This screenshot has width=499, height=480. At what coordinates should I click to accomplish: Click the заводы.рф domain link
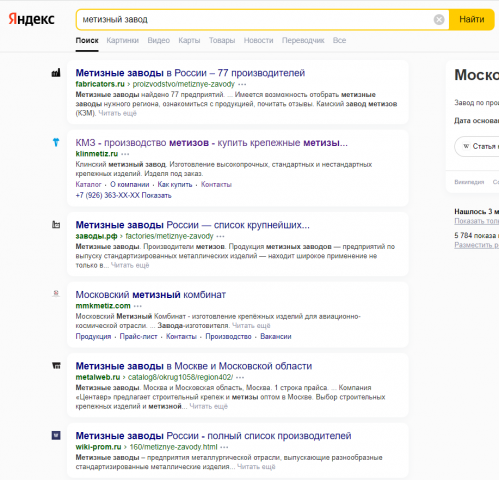[96, 236]
